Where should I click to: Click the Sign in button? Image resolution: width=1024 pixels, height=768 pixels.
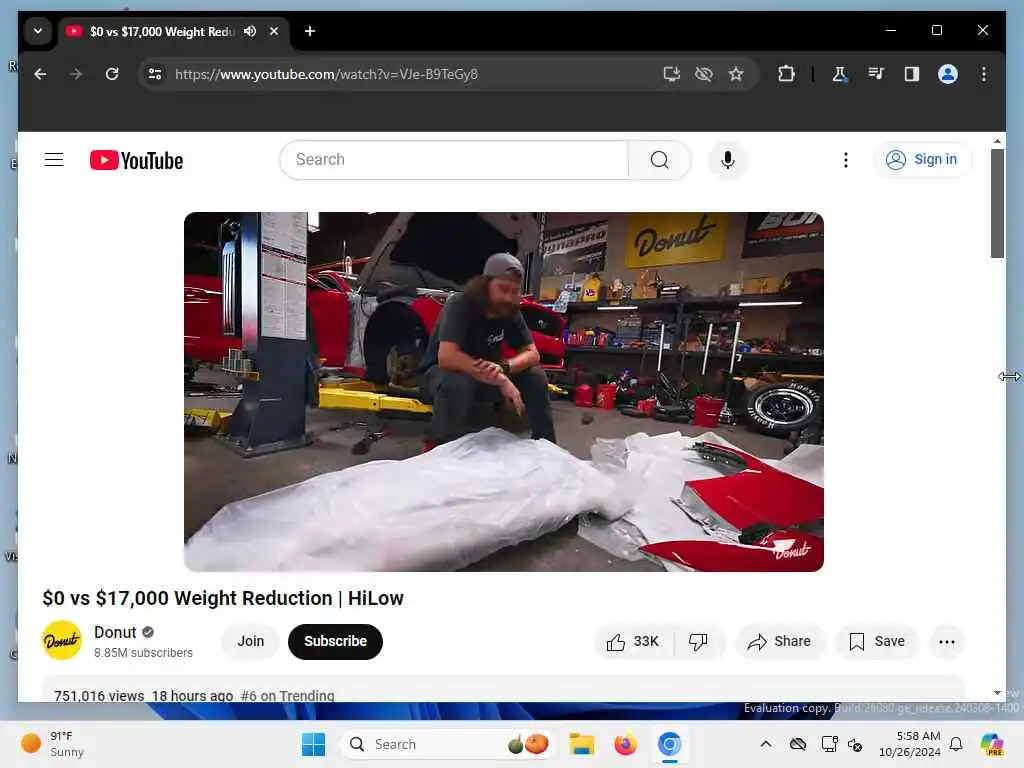pyautogui.click(x=922, y=159)
